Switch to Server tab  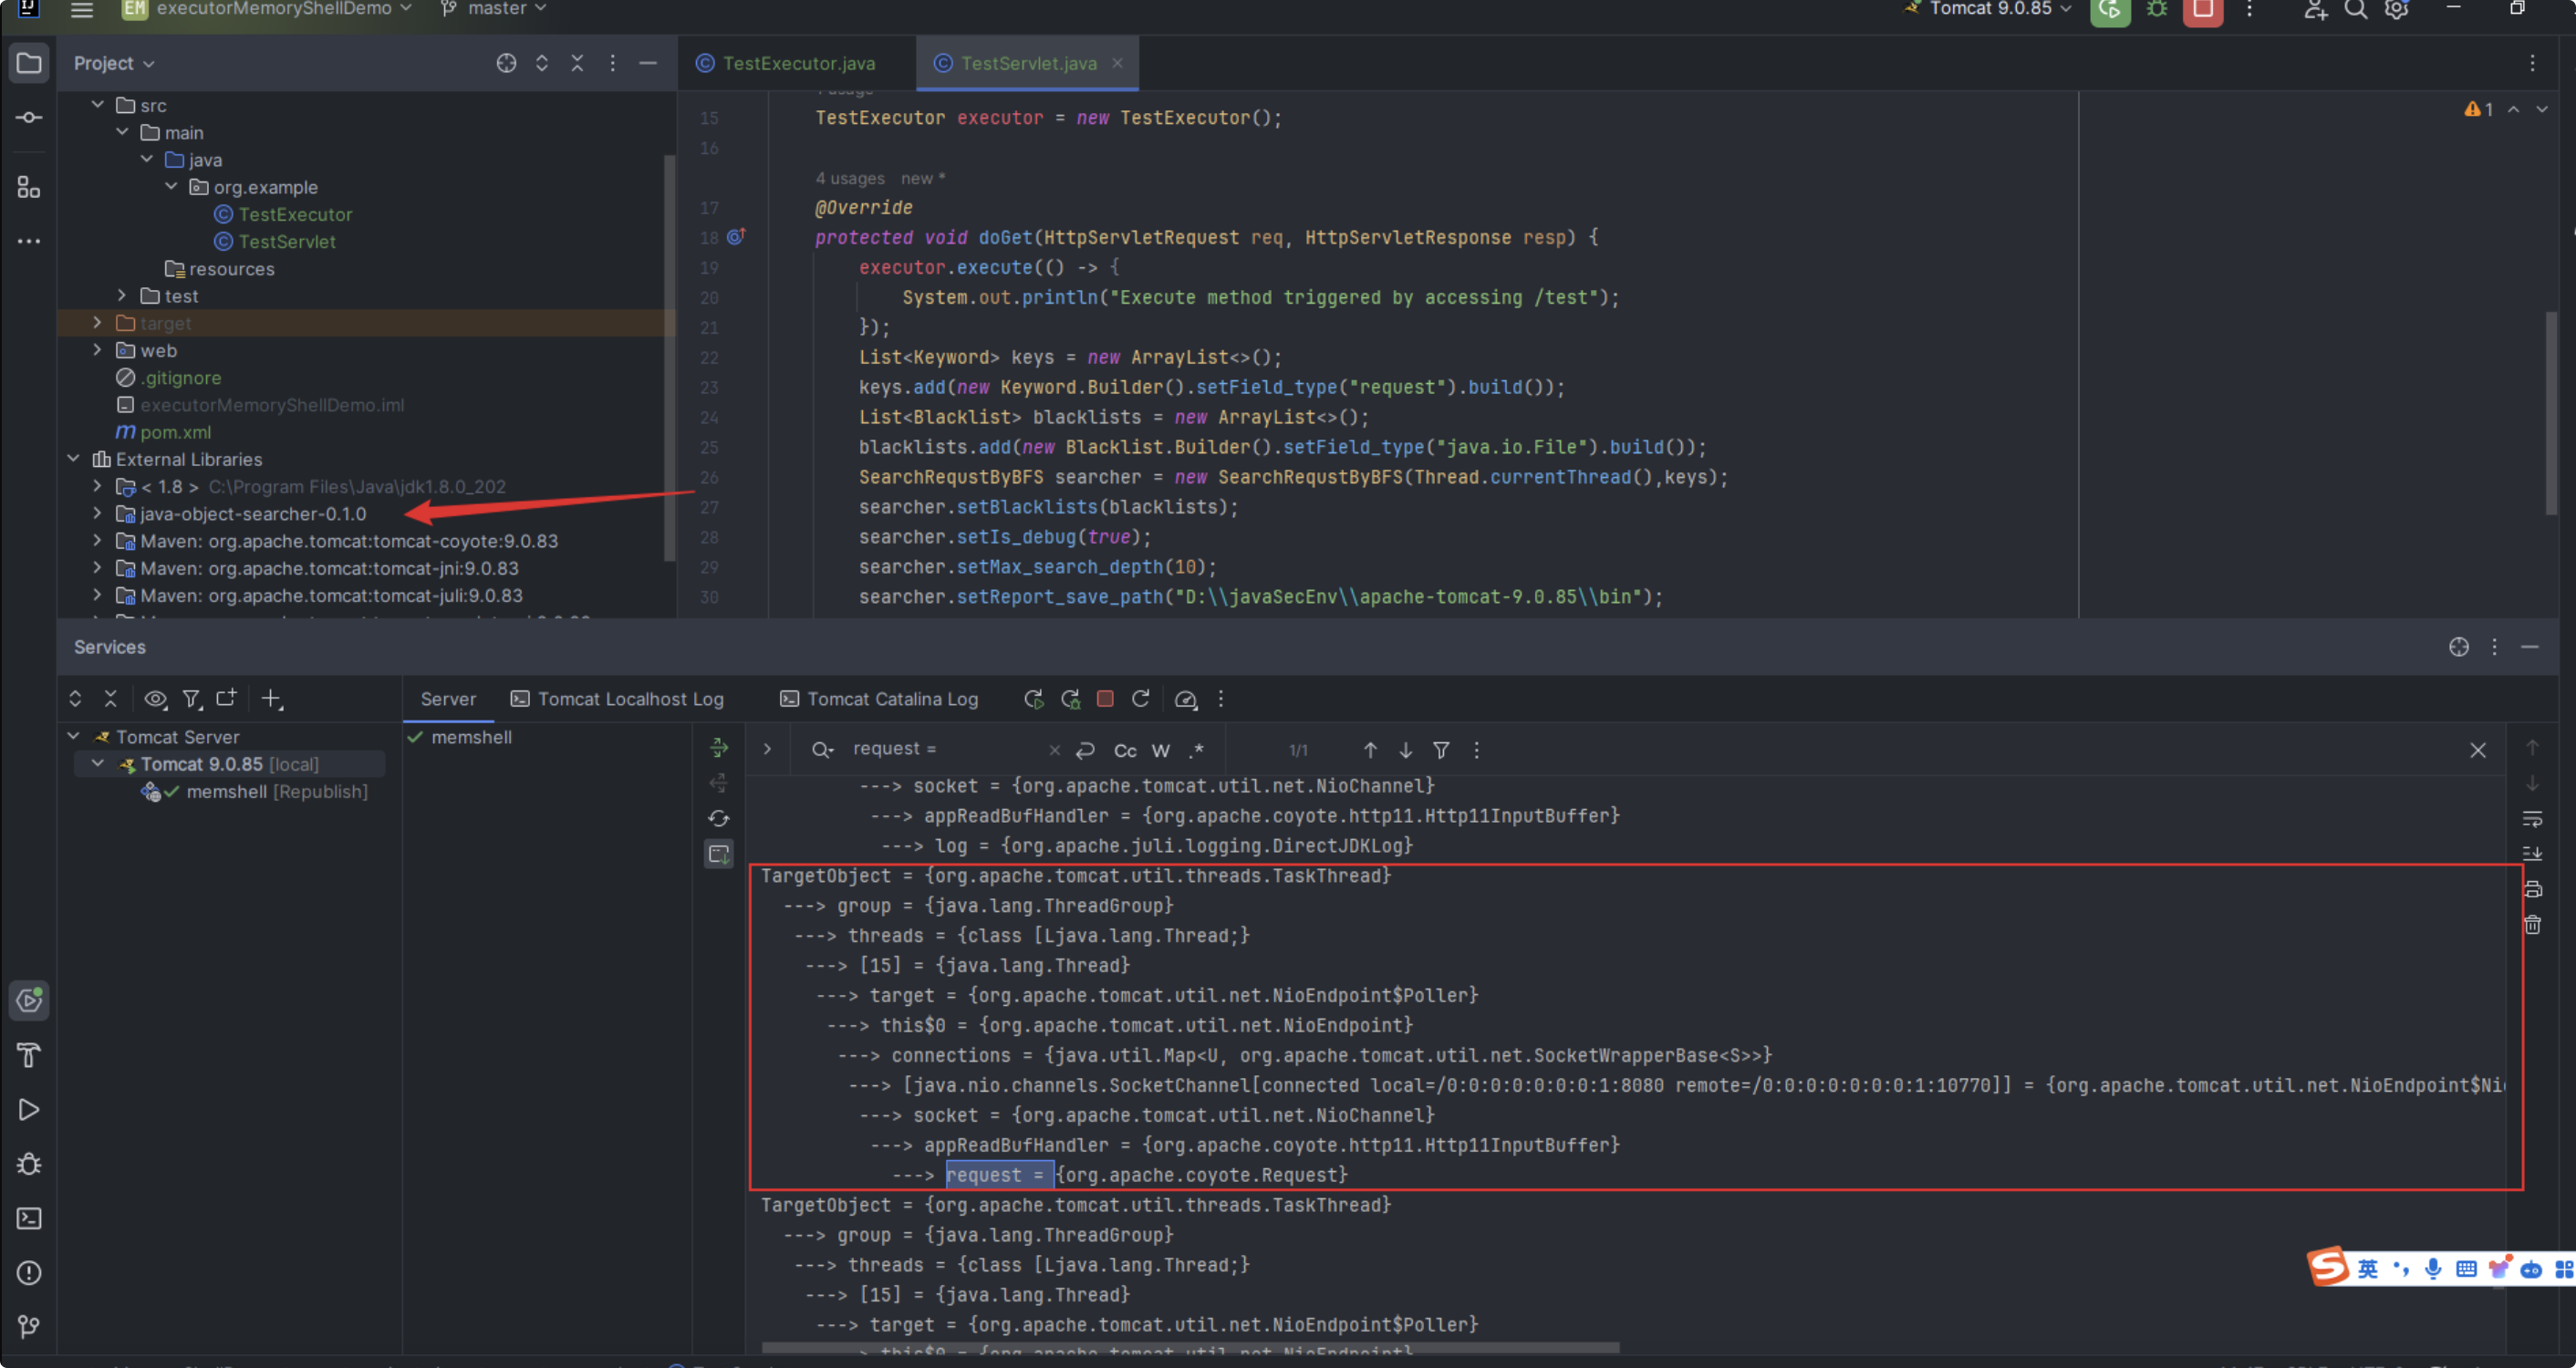[448, 699]
